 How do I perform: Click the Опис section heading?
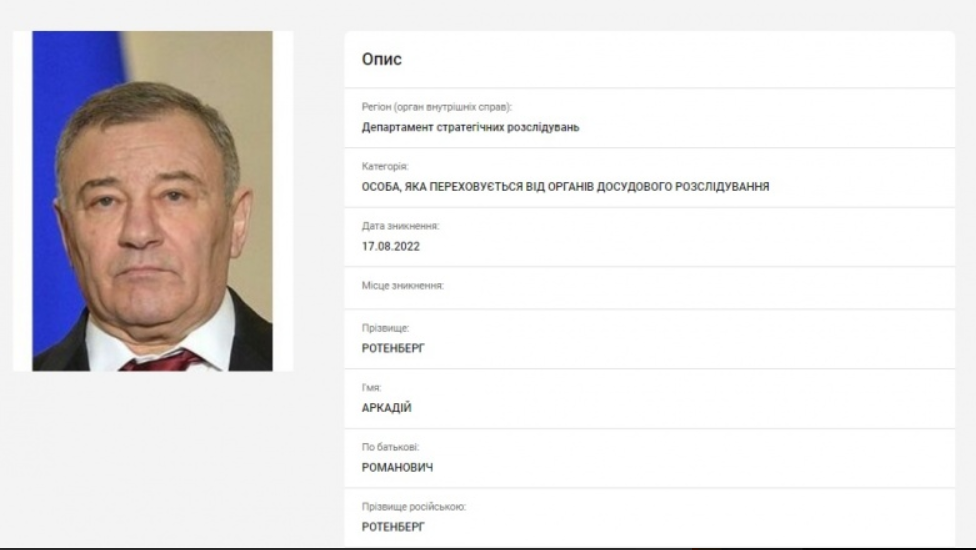[x=382, y=59]
